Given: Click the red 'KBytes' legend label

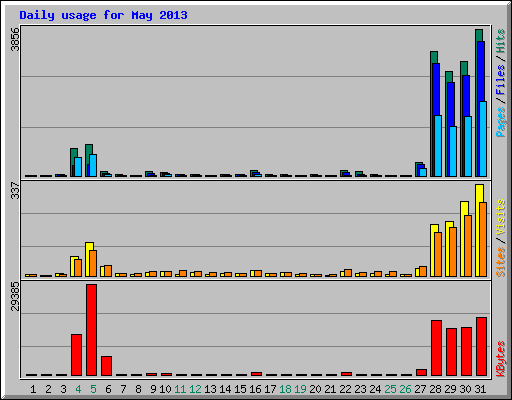Looking at the screenshot, I should [501, 359].
